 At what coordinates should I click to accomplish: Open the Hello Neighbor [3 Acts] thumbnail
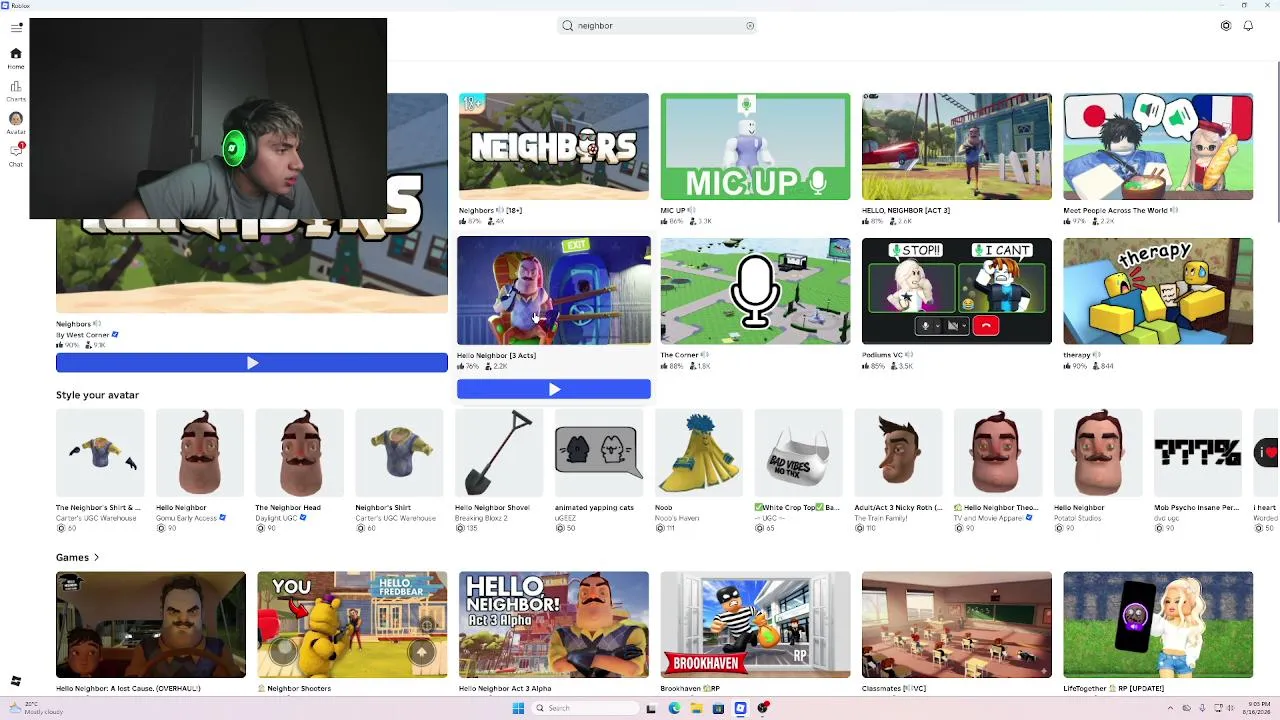(x=554, y=291)
